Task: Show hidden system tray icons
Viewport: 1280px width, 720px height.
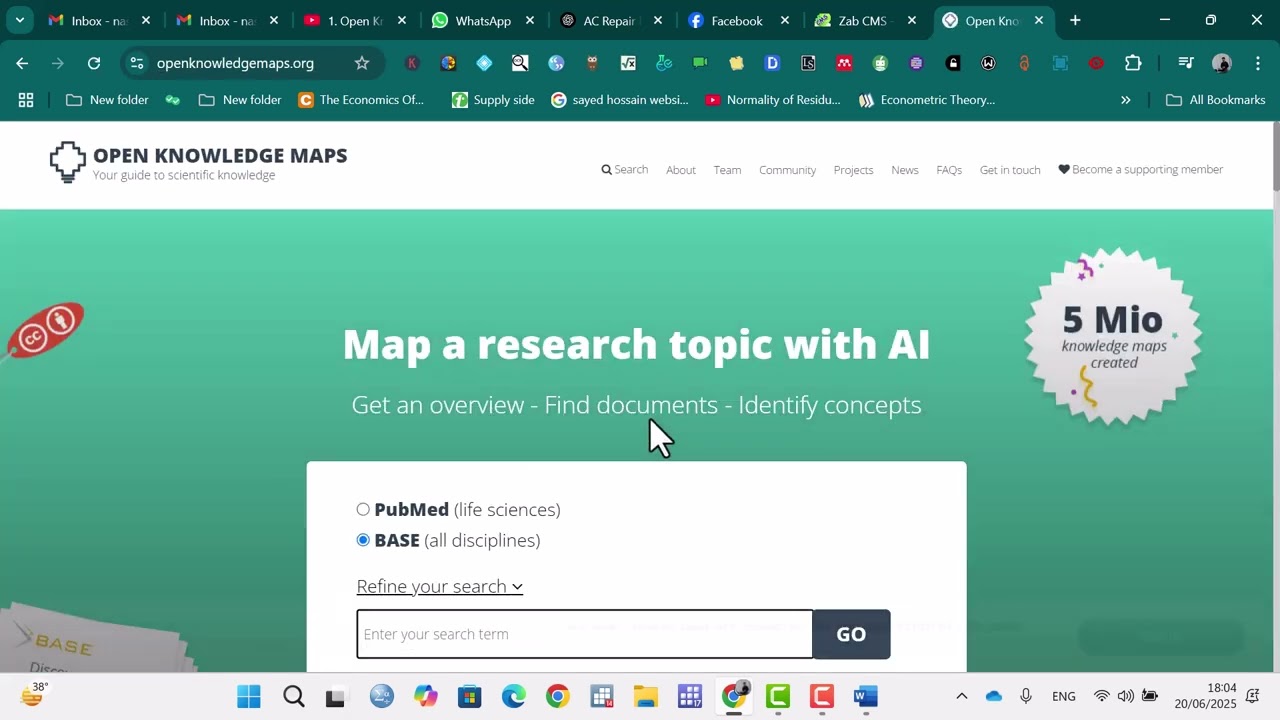Action: pyautogui.click(x=961, y=696)
